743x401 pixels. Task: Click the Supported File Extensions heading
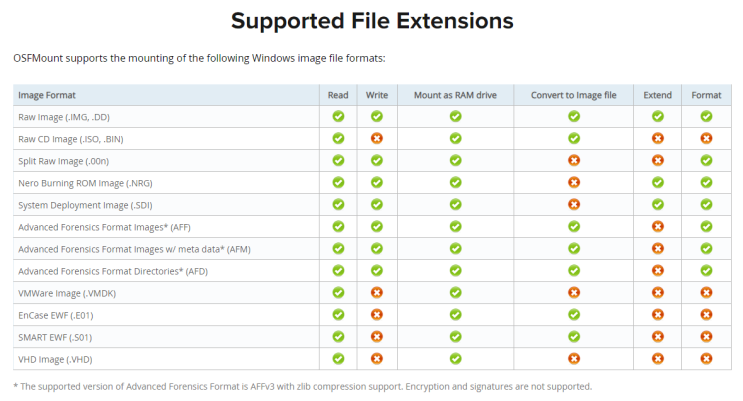[x=372, y=20]
